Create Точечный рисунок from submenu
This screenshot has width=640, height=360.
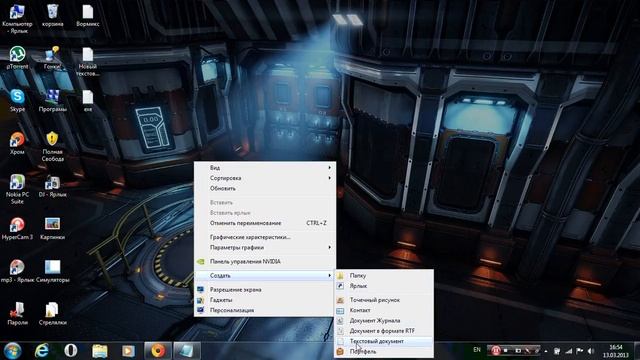pyautogui.click(x=384, y=300)
